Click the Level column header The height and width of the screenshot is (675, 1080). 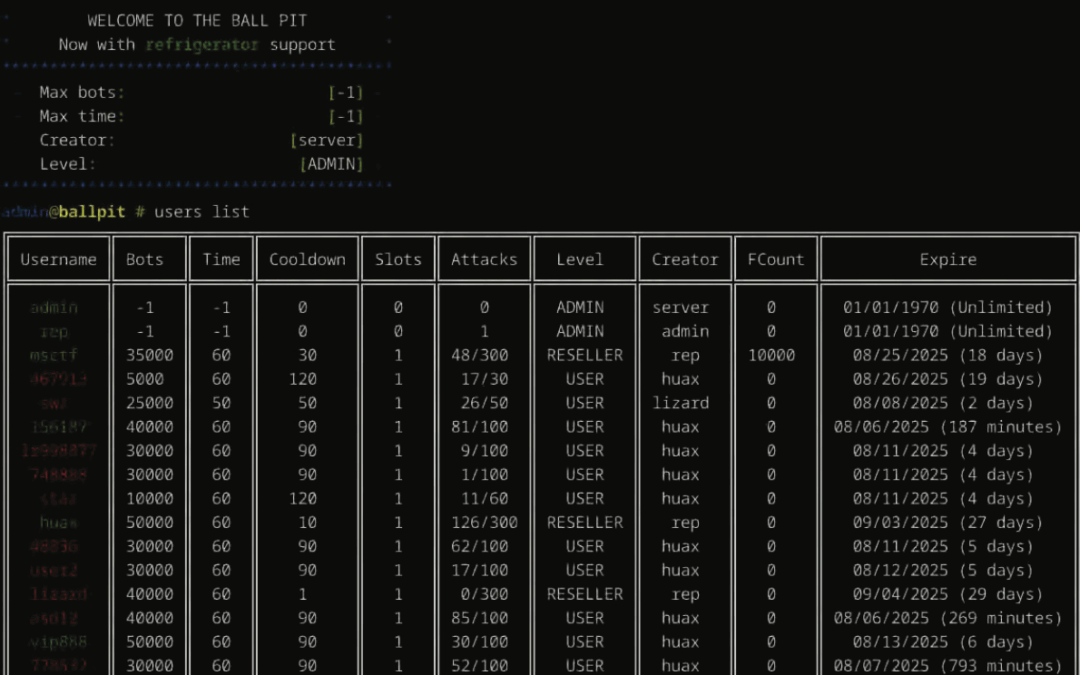pos(580,260)
